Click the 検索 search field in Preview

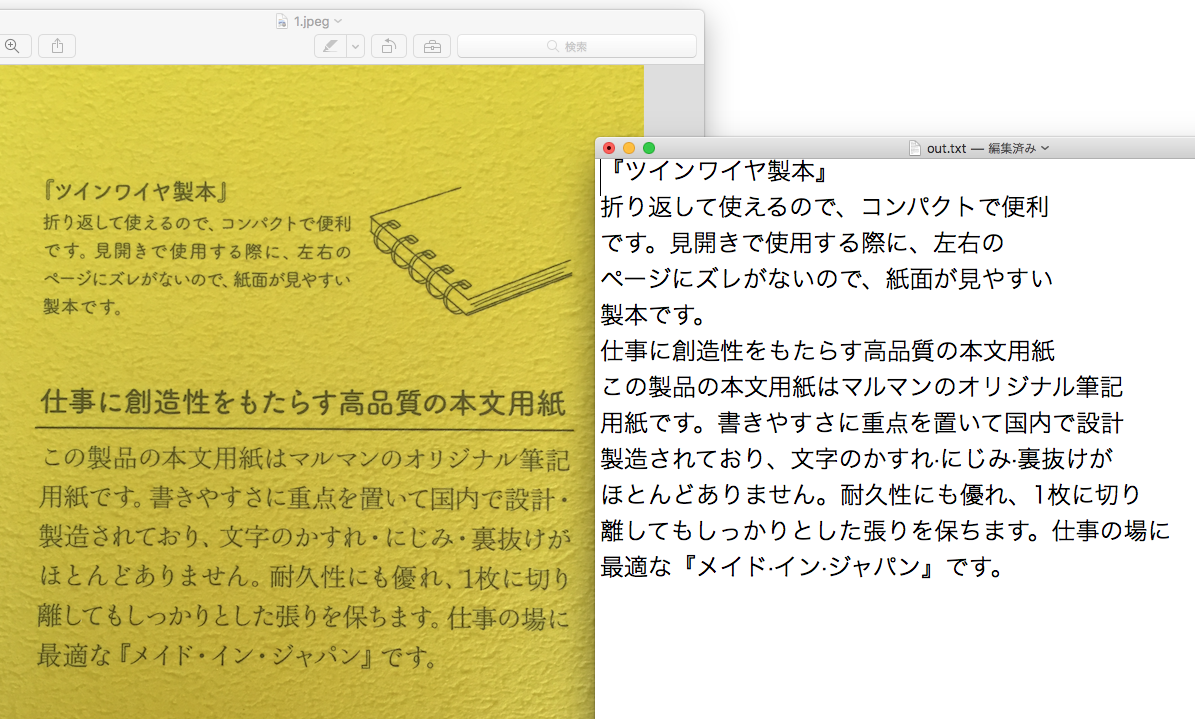(x=577, y=47)
